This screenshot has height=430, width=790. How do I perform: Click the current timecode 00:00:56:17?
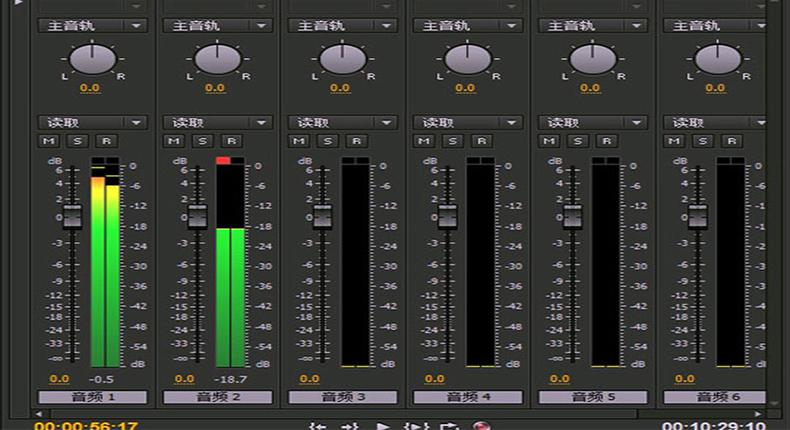tap(72, 425)
